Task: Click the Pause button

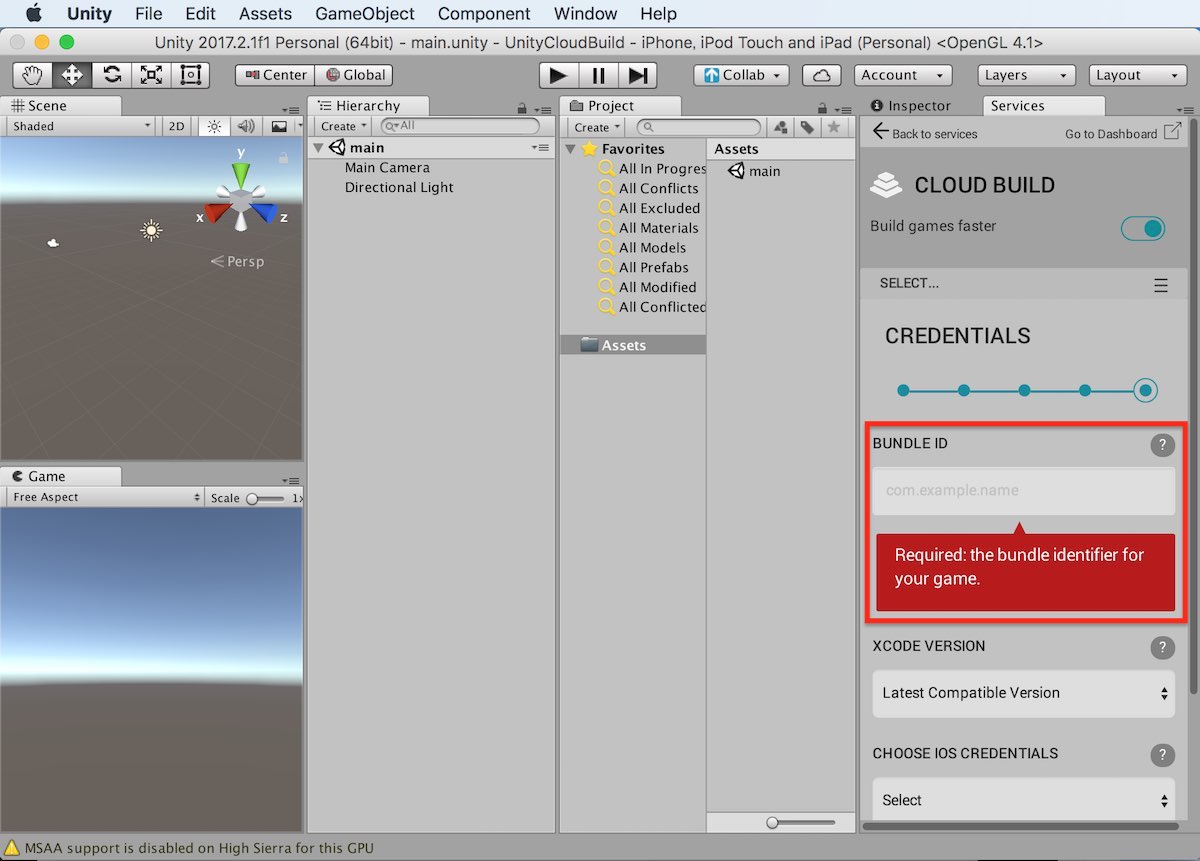Action: (598, 75)
